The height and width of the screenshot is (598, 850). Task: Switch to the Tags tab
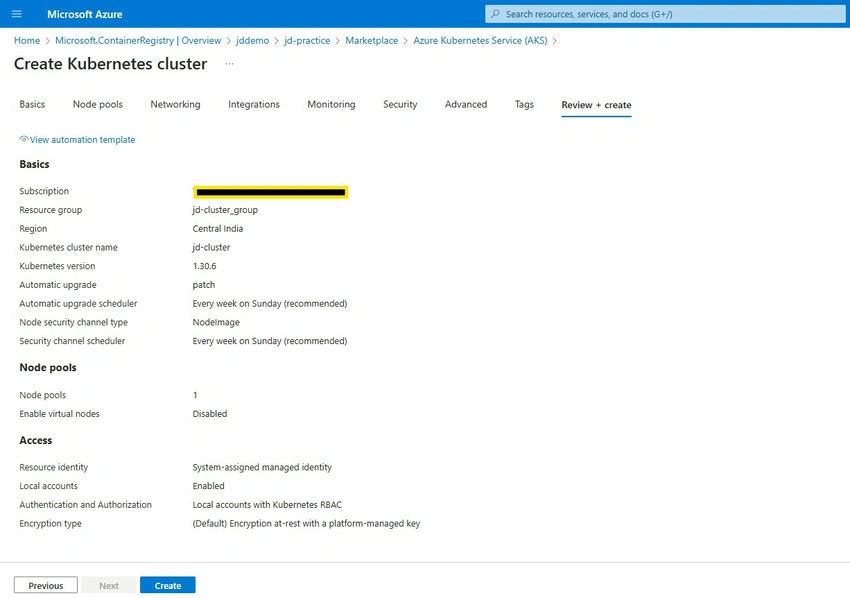[524, 104]
